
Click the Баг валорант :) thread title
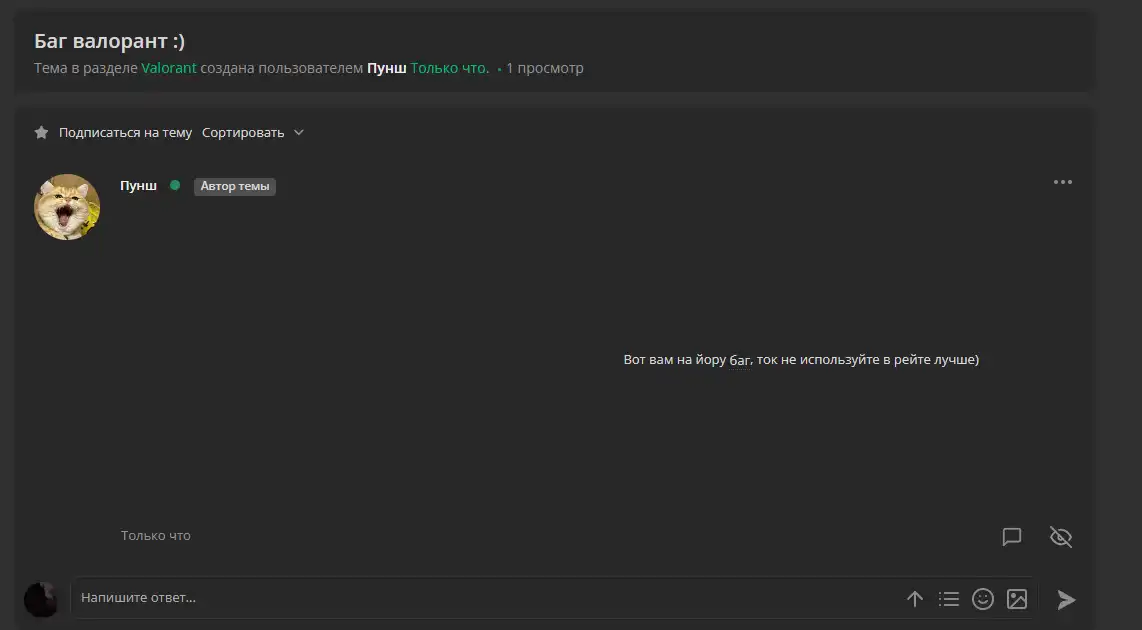109,42
